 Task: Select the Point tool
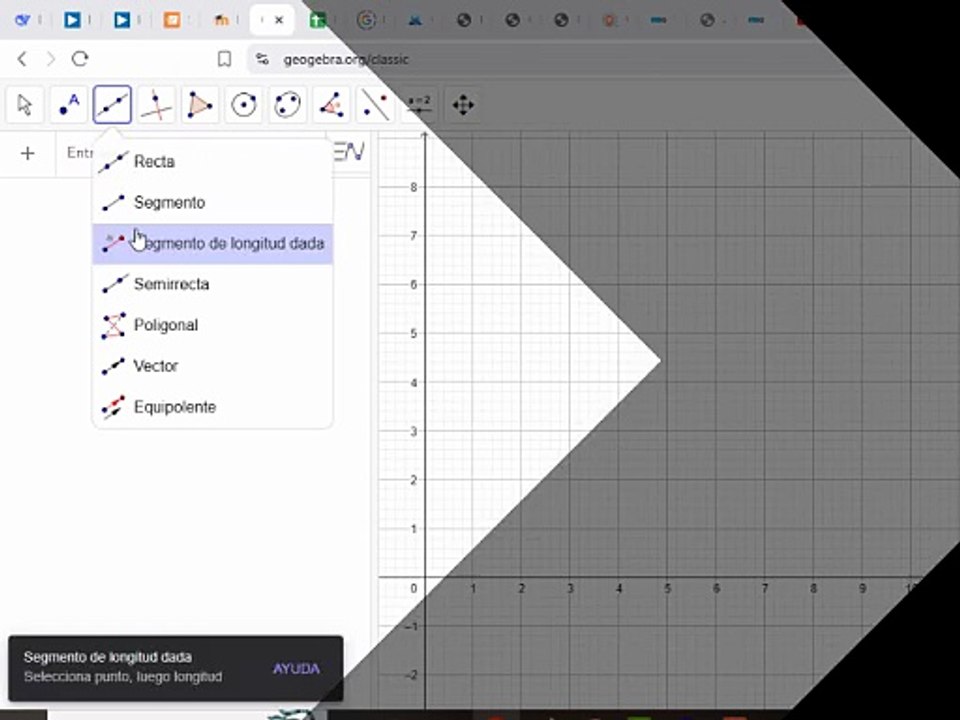coord(69,105)
